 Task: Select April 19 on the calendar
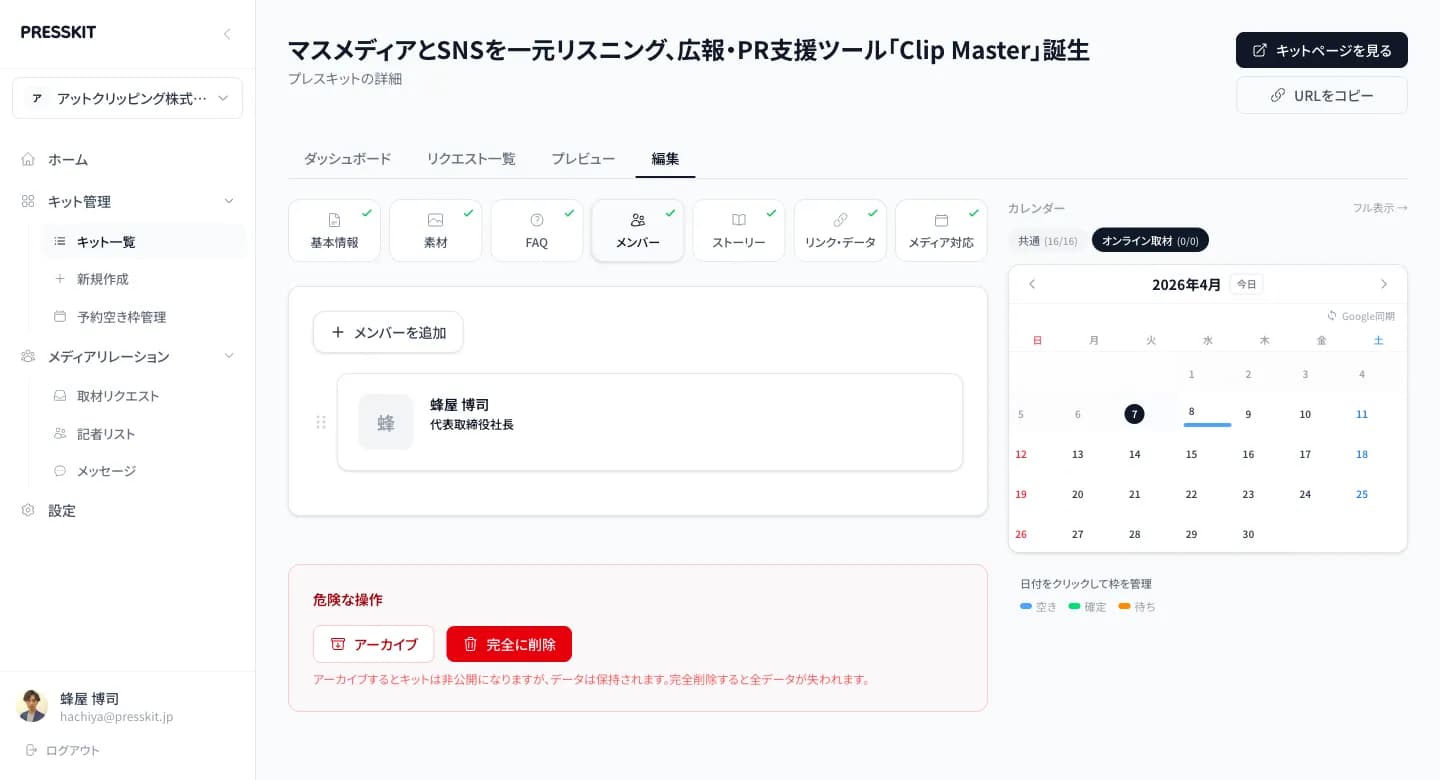1021,494
